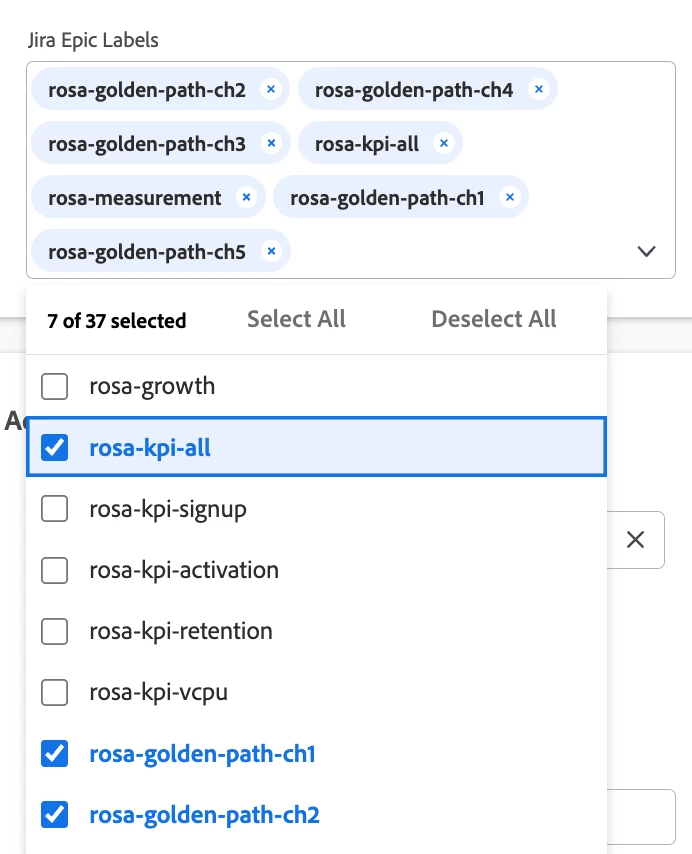Uncheck the rosa-kpi-all checkbox
The width and height of the screenshot is (692, 854).
click(55, 448)
